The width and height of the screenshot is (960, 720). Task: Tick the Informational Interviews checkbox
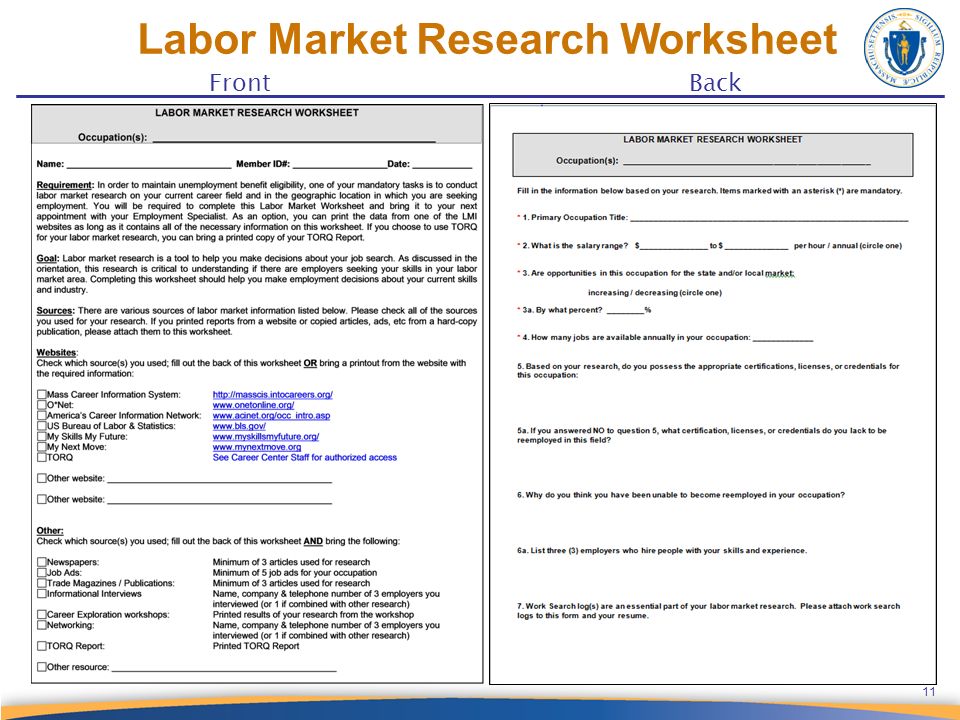click(x=42, y=593)
